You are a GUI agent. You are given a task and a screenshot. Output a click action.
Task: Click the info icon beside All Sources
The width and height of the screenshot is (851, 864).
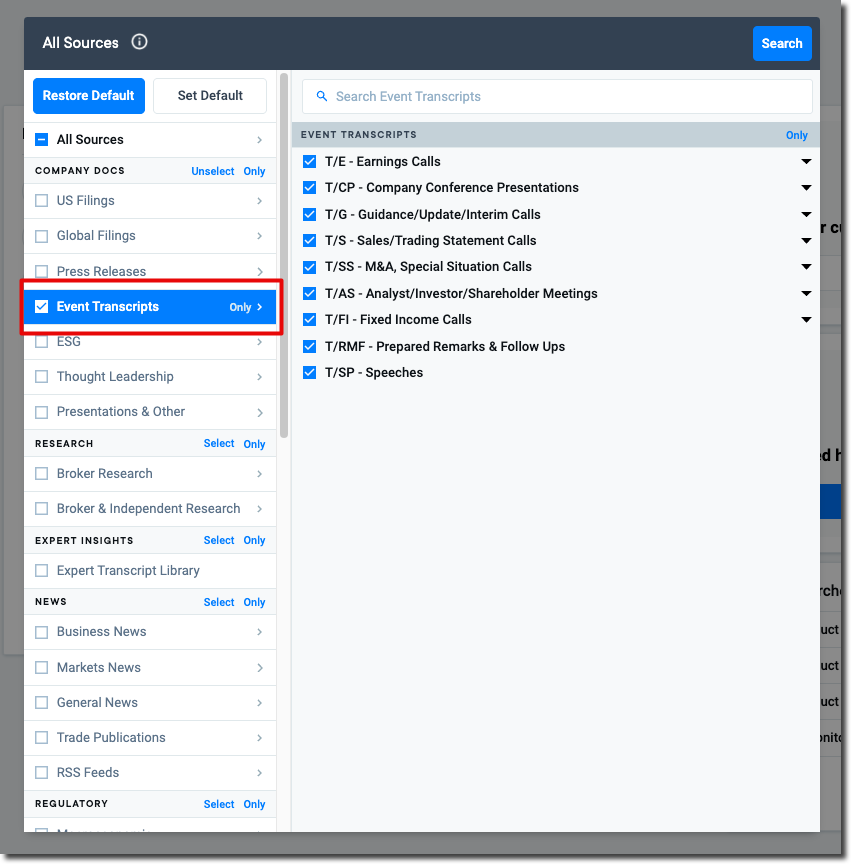(x=140, y=43)
